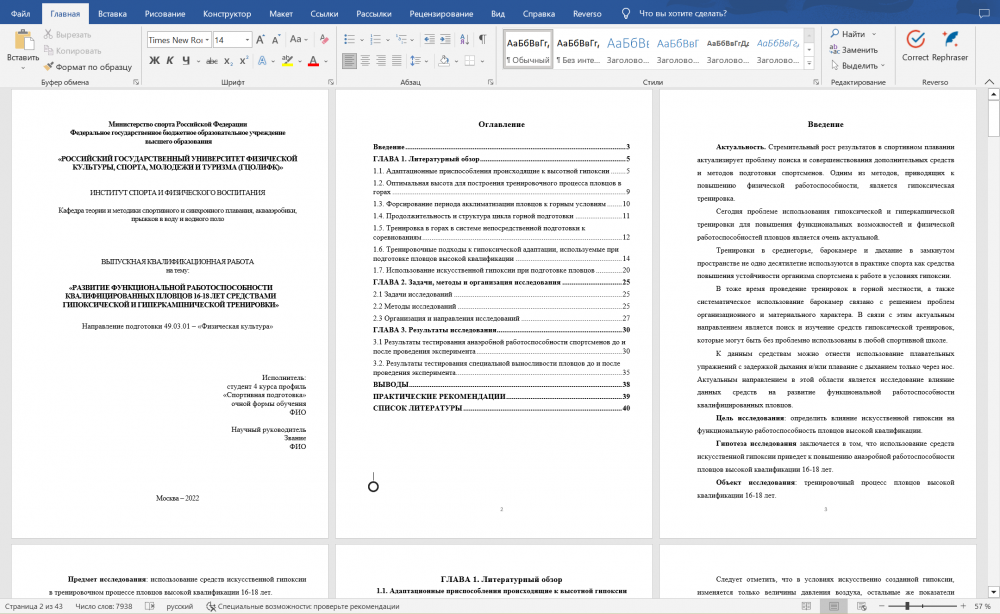
Task: Start a numbered list
Action: point(375,40)
